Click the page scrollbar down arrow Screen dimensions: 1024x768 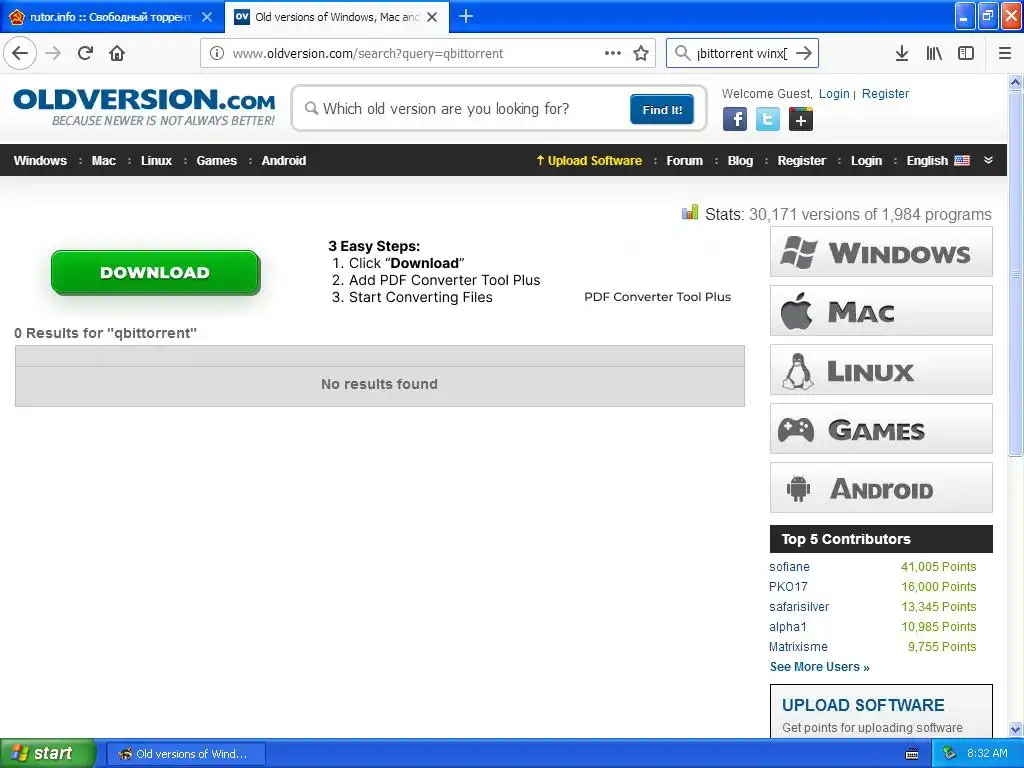coord(1015,729)
